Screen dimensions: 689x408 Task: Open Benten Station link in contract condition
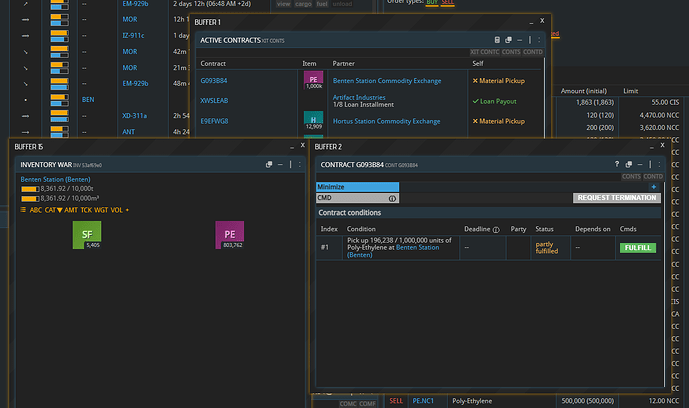(393, 251)
